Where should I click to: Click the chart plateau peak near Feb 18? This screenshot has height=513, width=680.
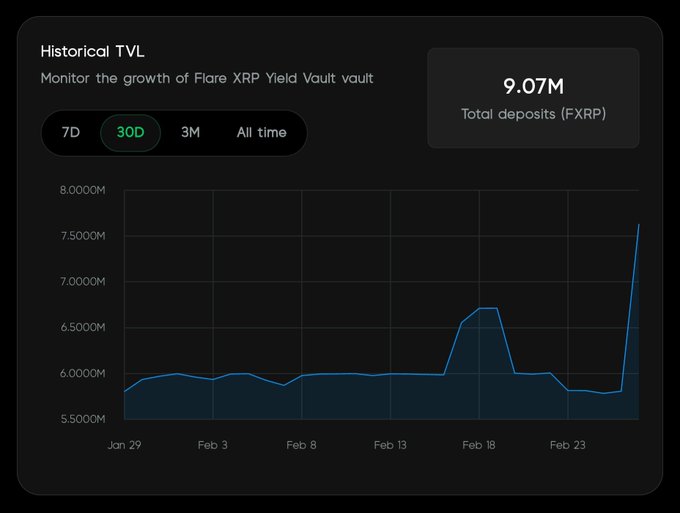coord(488,308)
